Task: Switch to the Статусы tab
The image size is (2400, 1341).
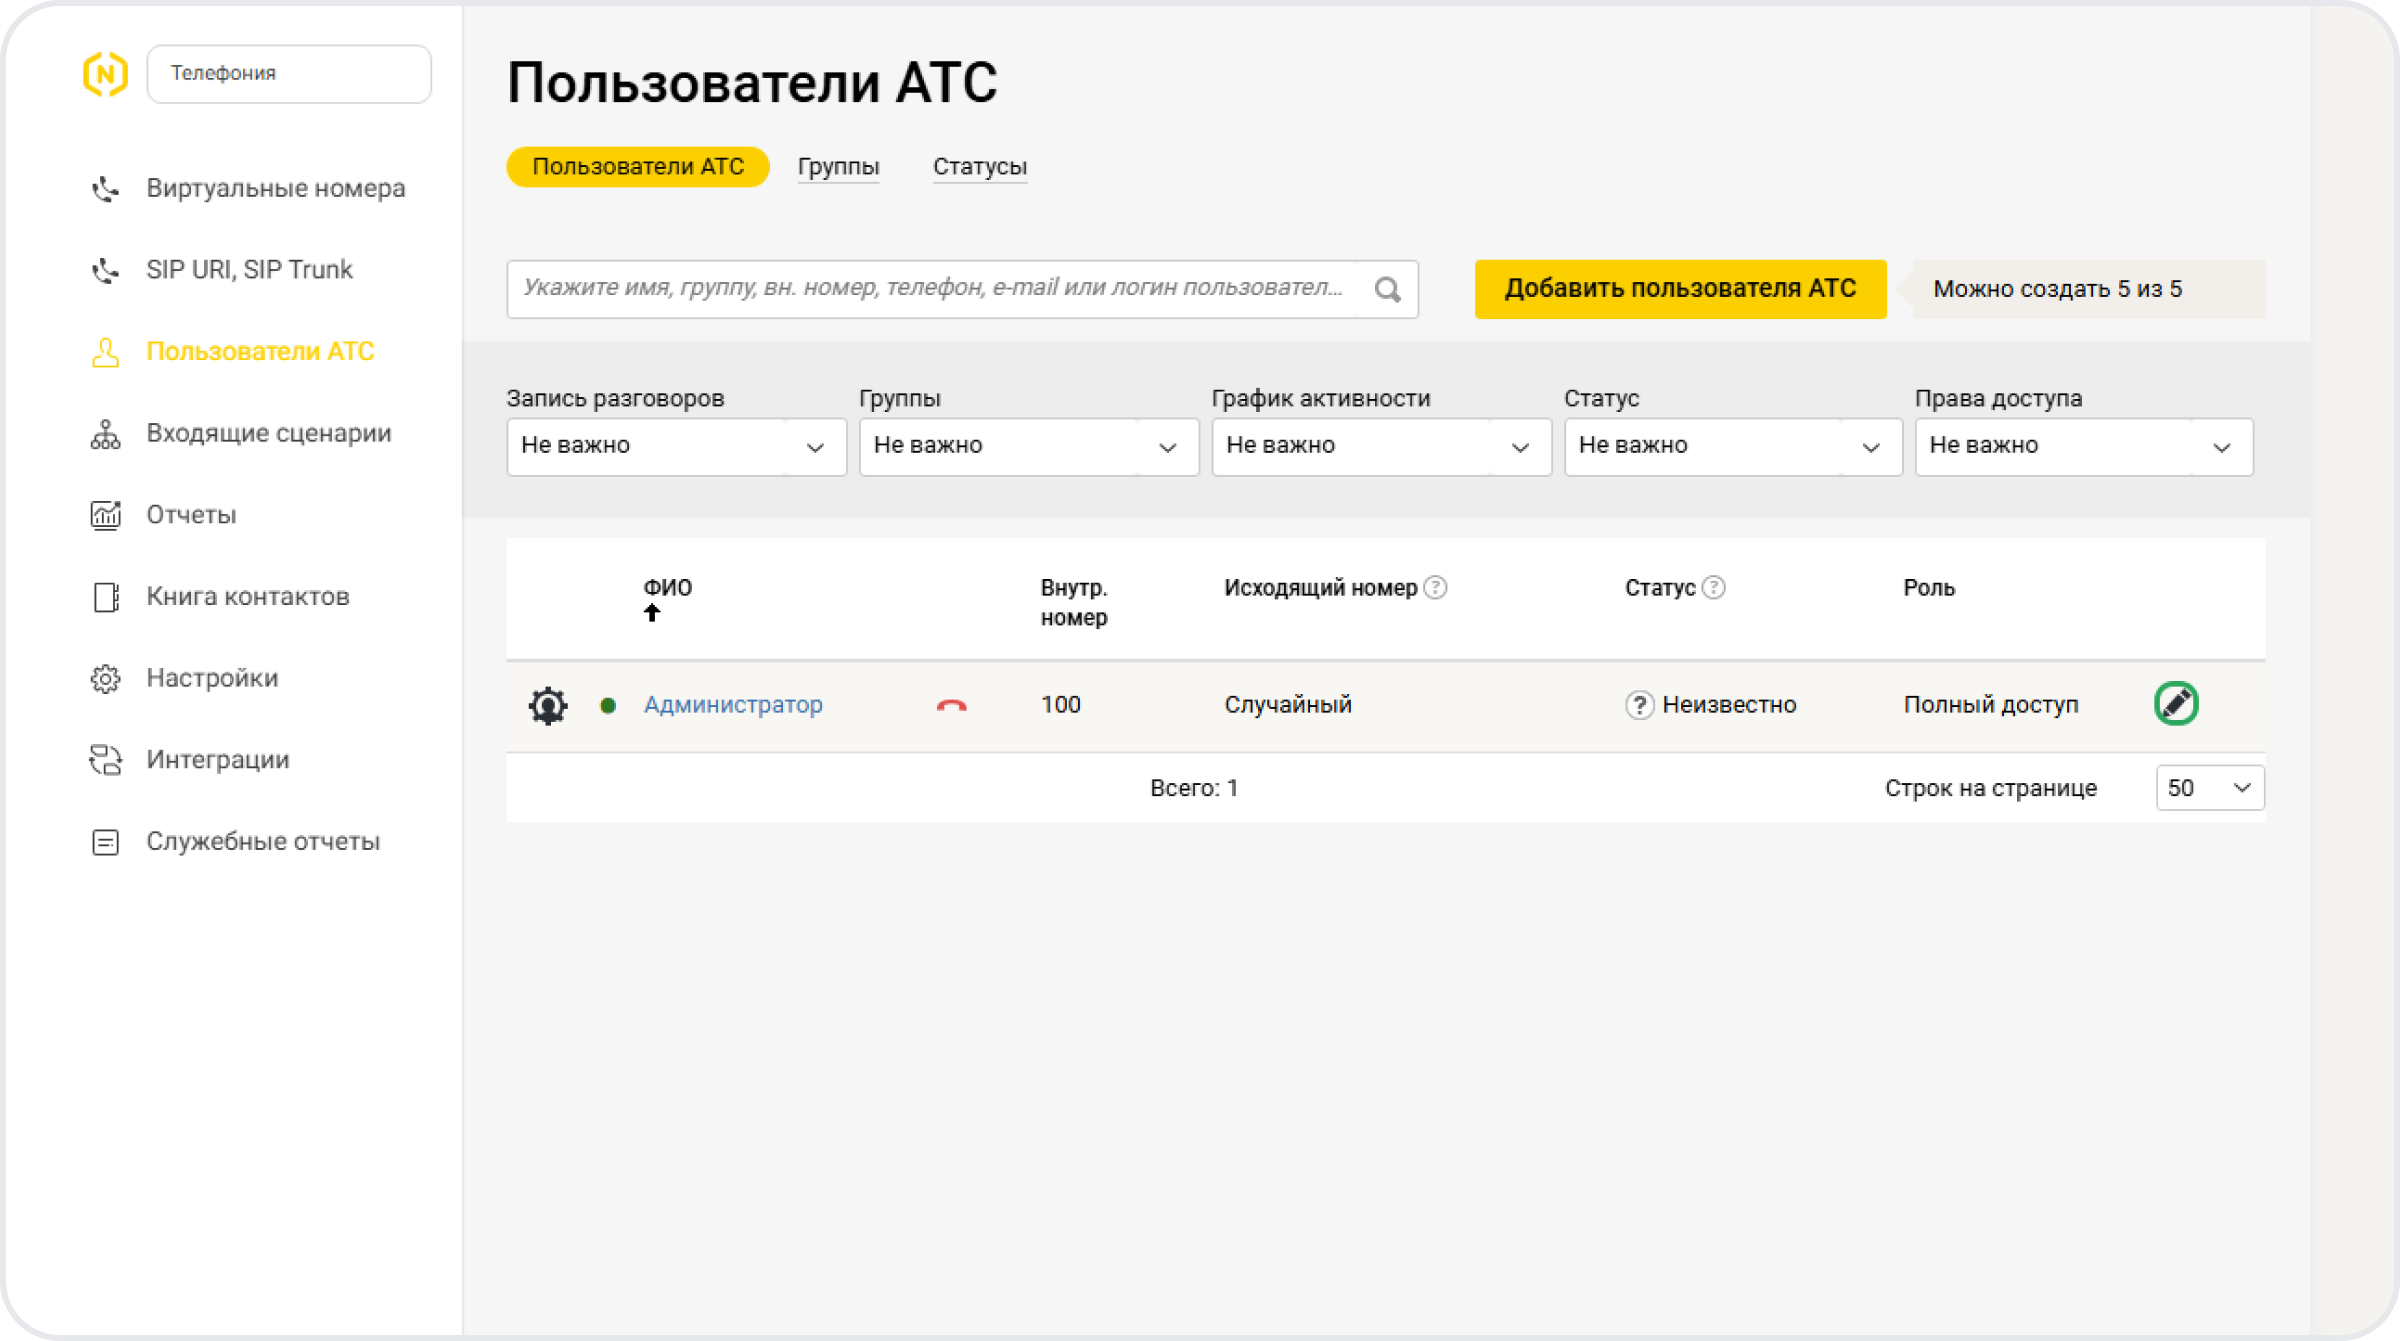Action: click(x=979, y=167)
